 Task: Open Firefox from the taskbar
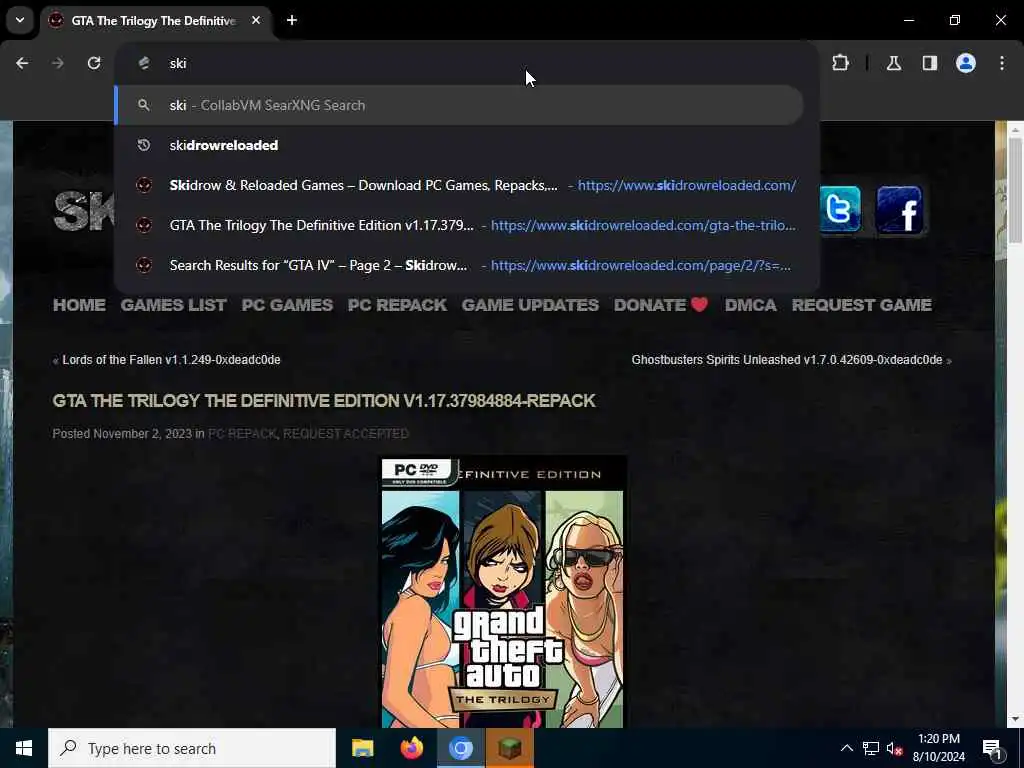tap(411, 748)
